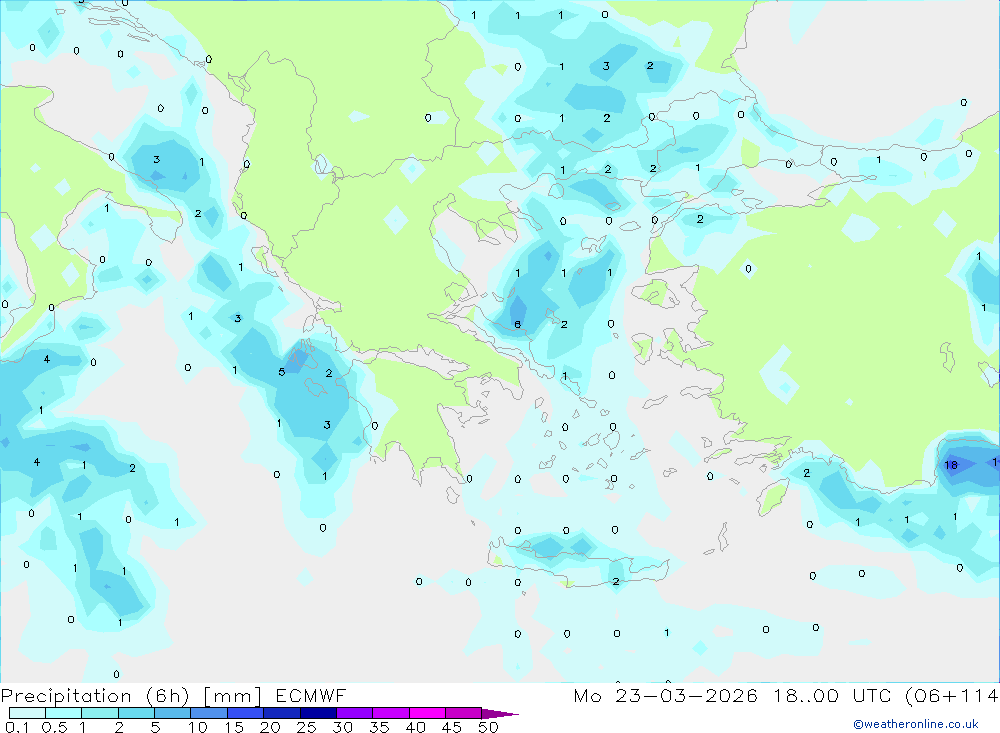Image resolution: width=1000 pixels, height=733 pixels.
Task: Select the 5–10 mm legend color swatch
Action: click(172, 713)
